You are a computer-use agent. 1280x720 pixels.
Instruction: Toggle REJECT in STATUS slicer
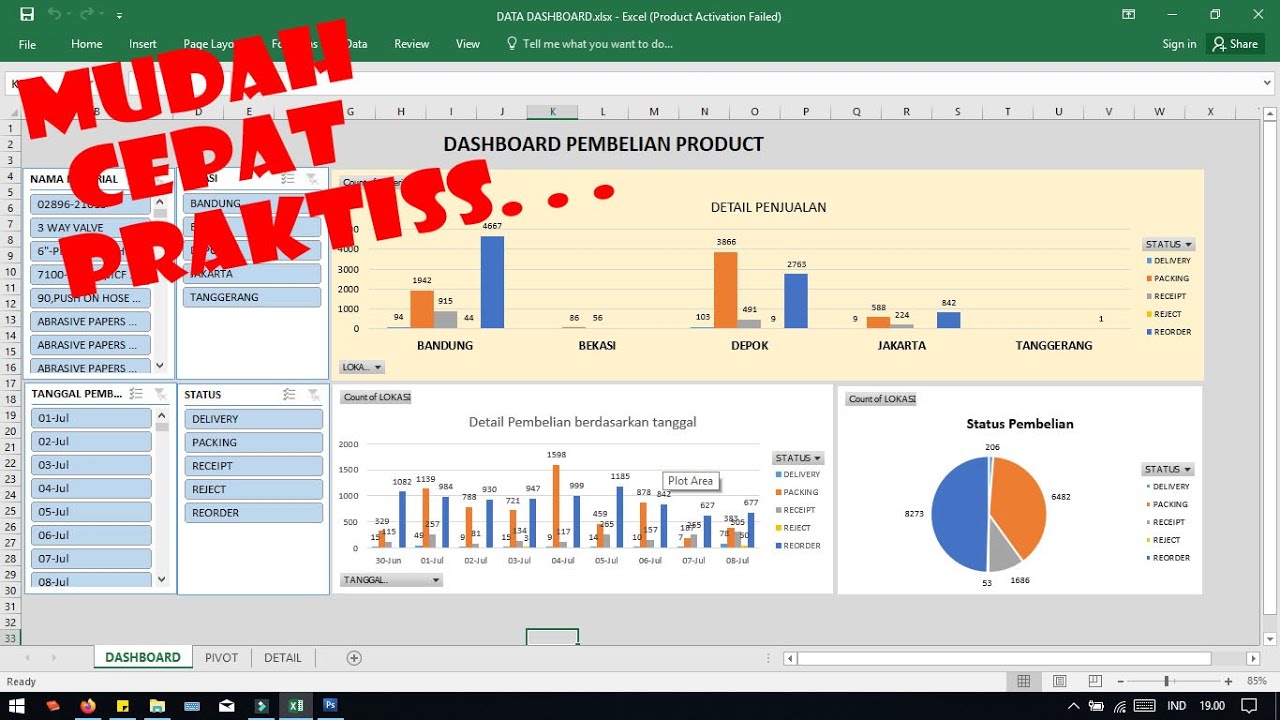point(253,489)
